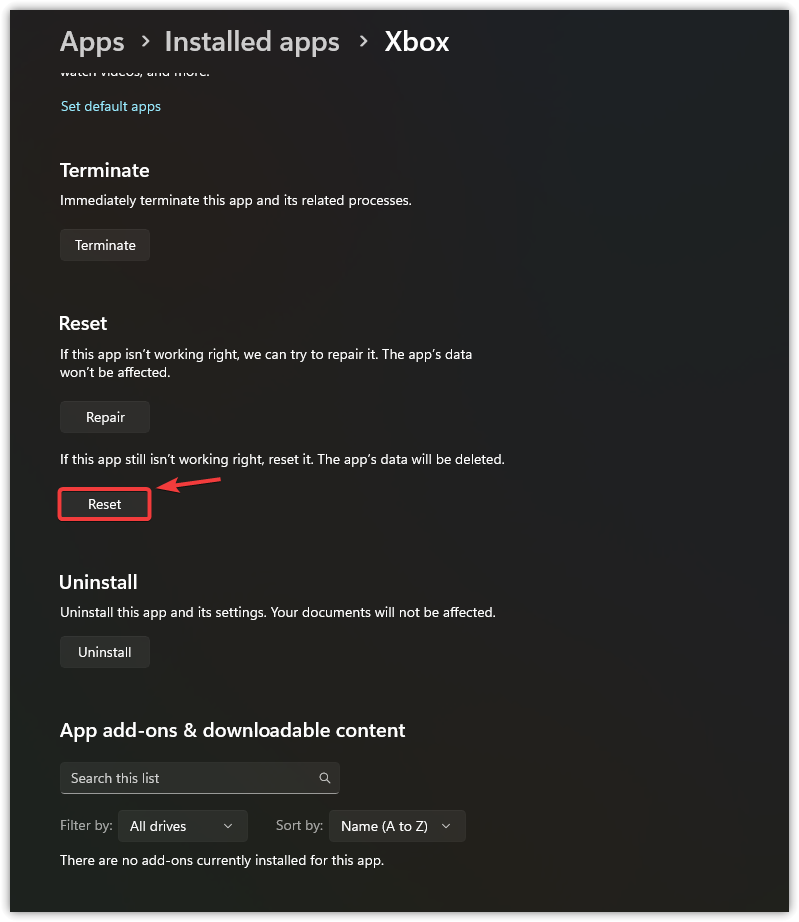Open the Filter by All drives dropdown
The image size is (799, 922).
coord(181,826)
